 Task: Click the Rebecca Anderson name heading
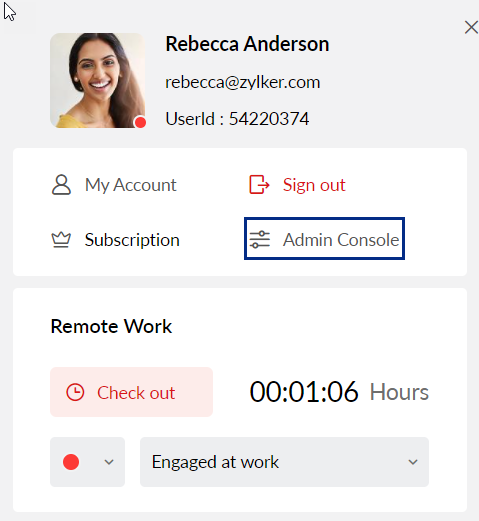[x=247, y=44]
